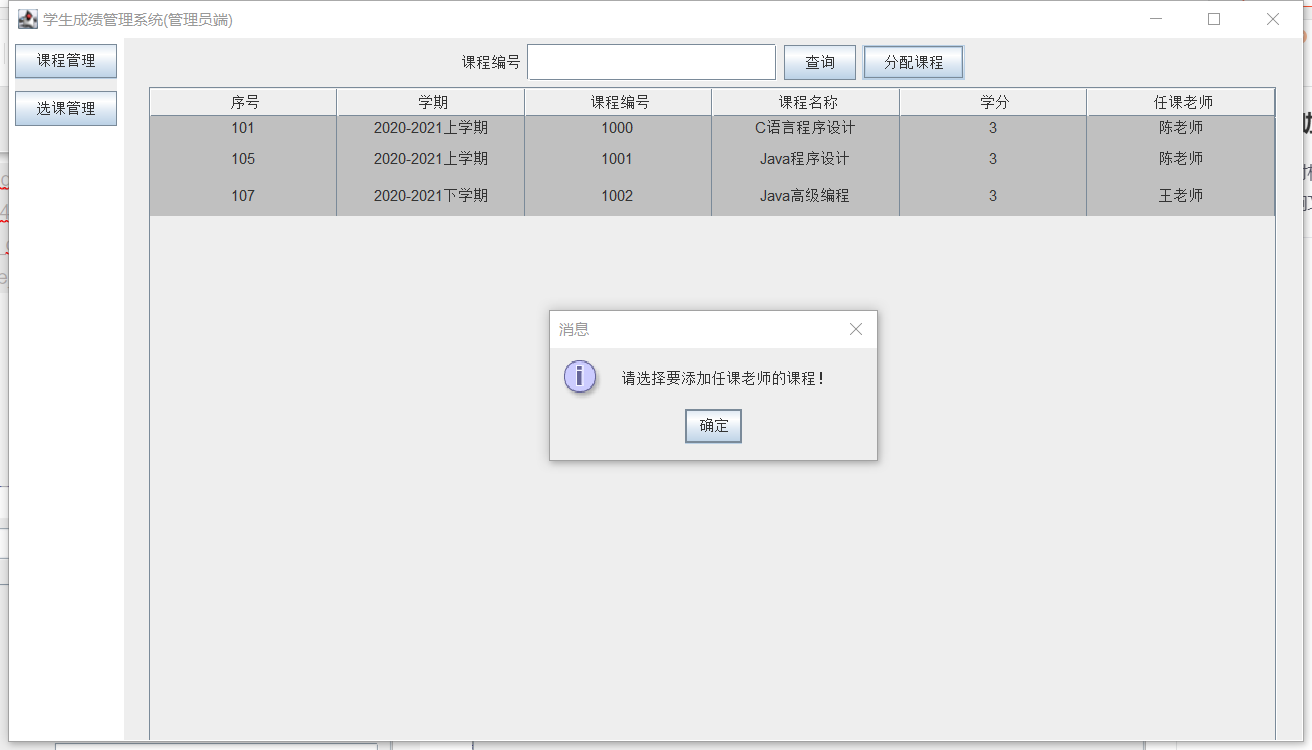
Task: Click the 分配课程 button
Action: [x=913, y=62]
